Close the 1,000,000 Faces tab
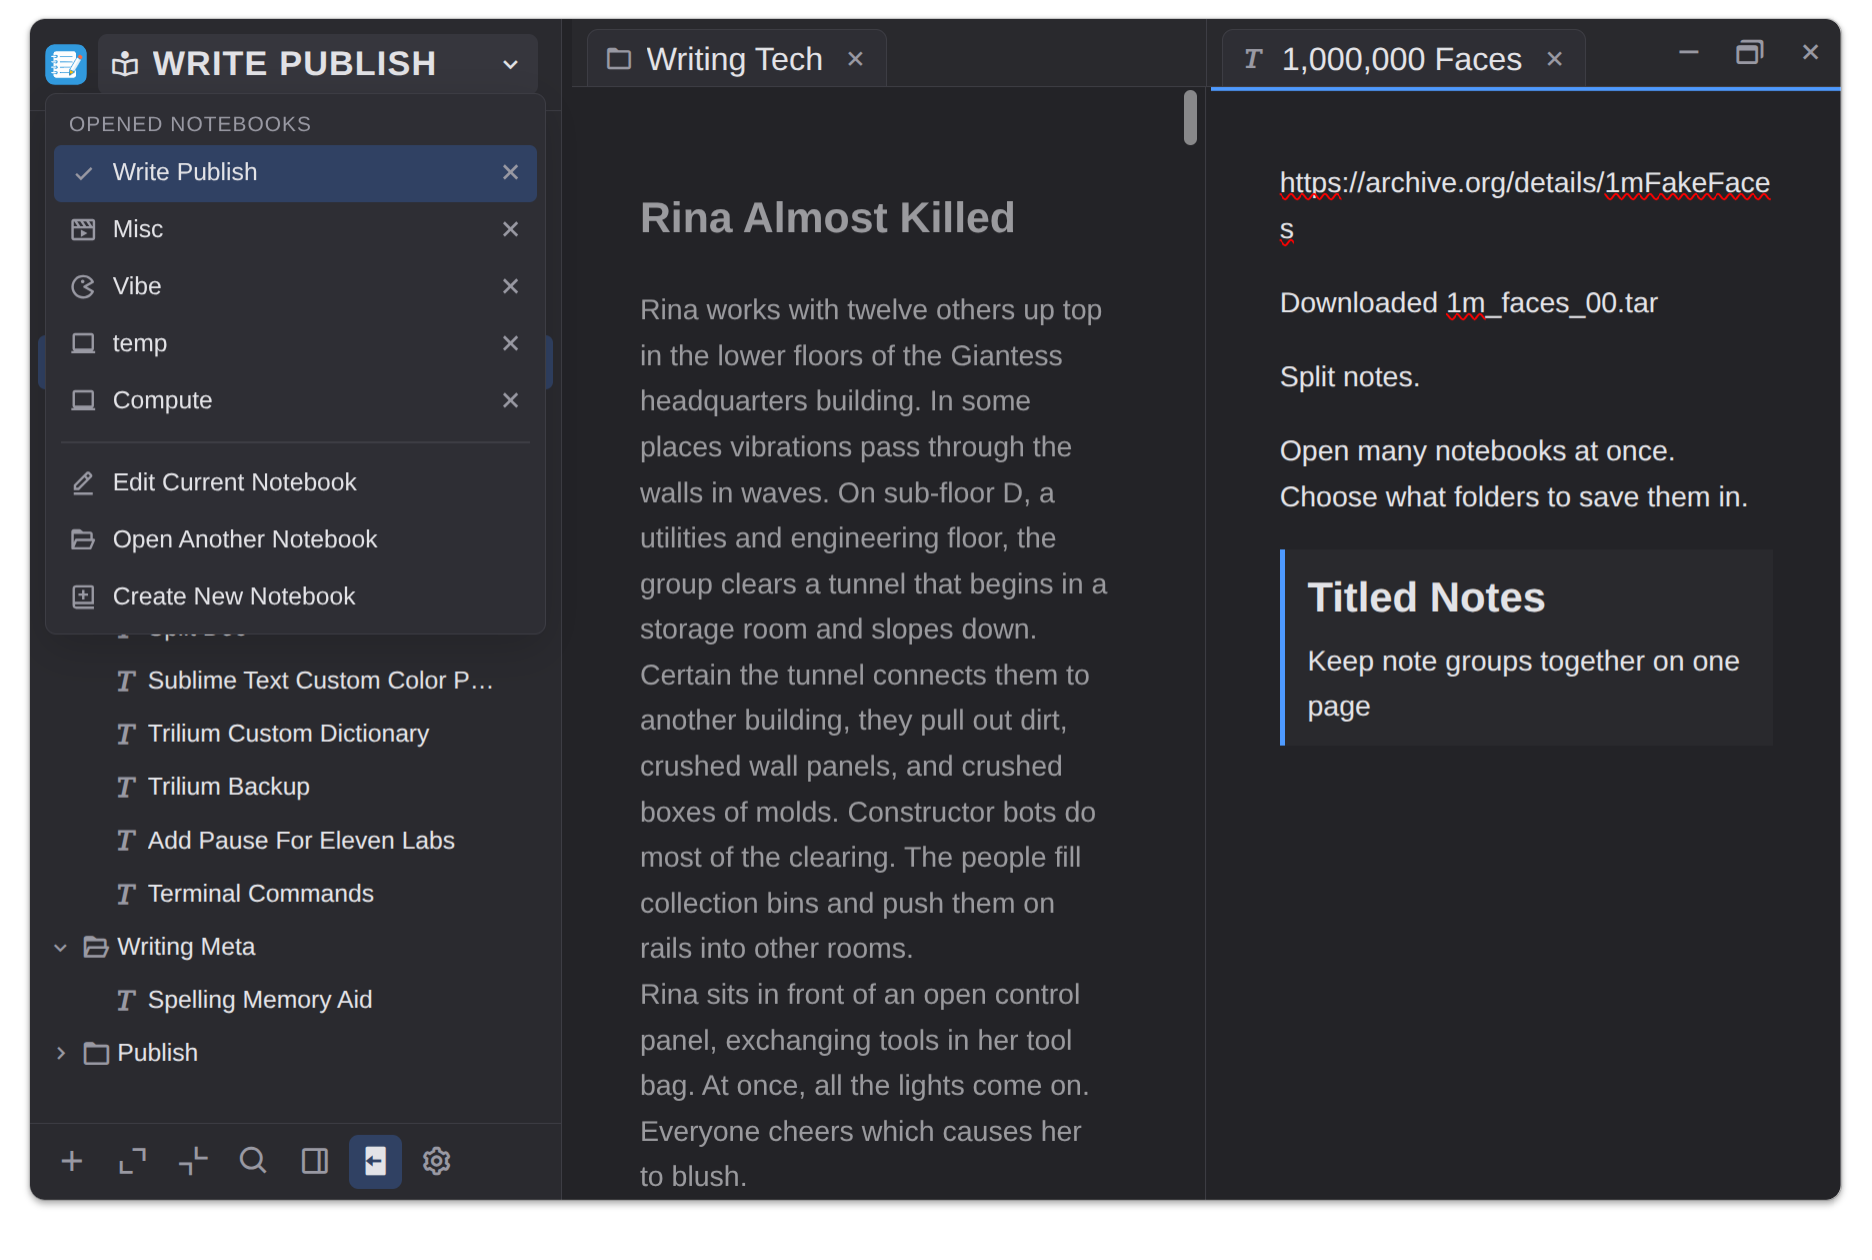Screen dimensions: 1872x1260 1554,59
